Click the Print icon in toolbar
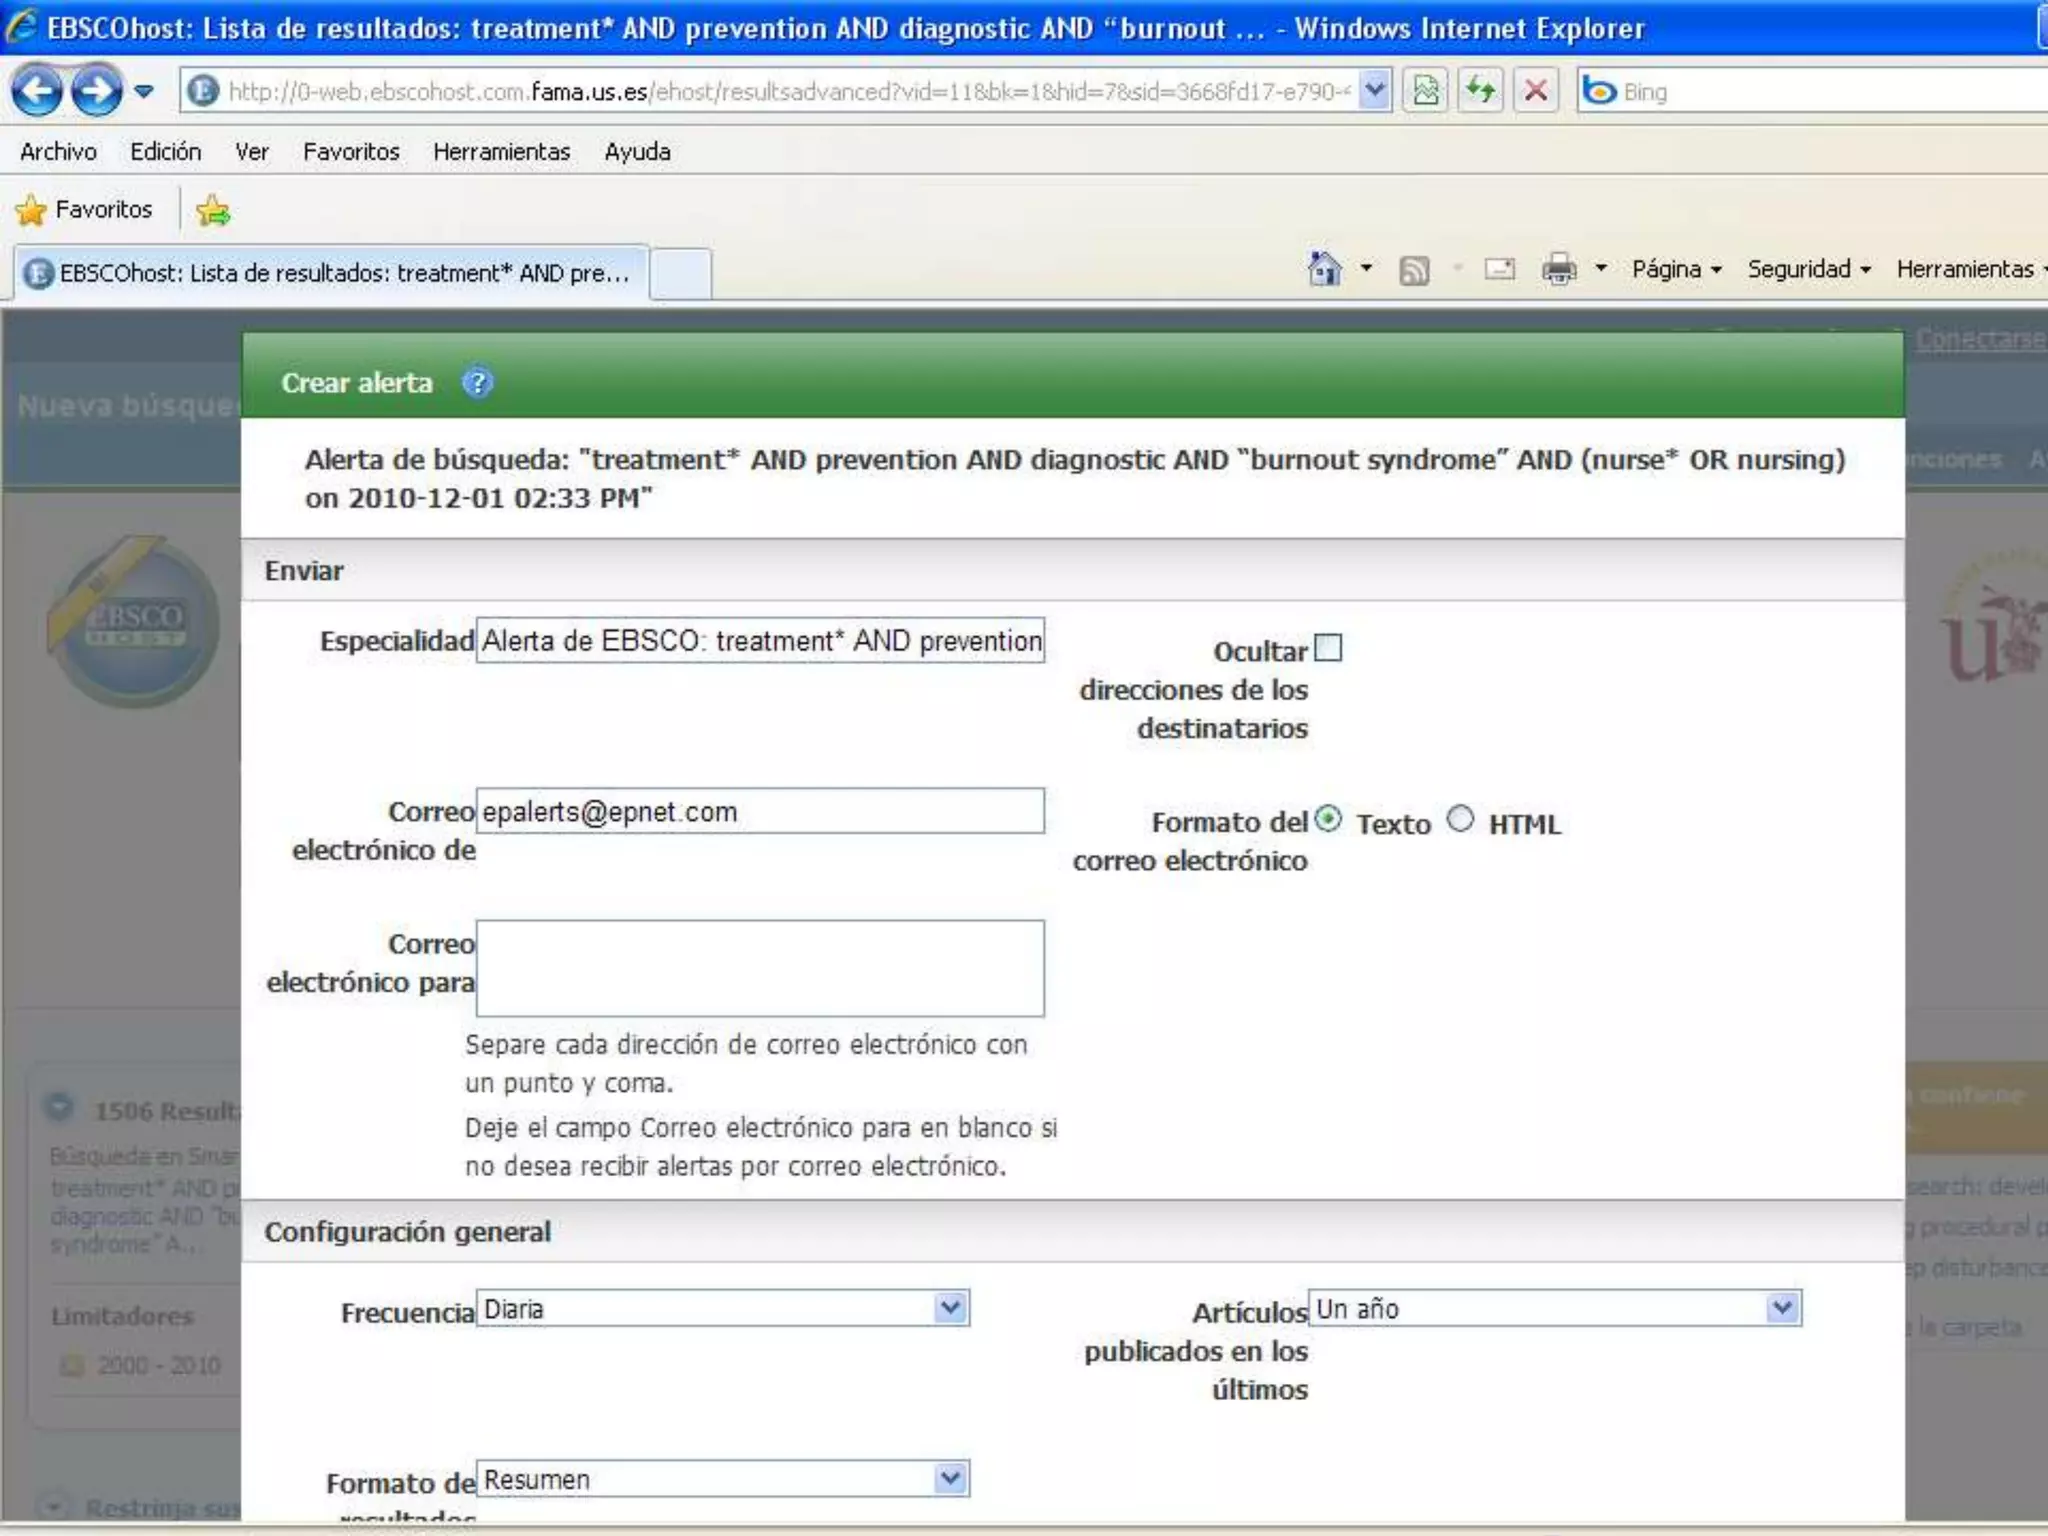The image size is (2048, 1536). pos(1559,269)
